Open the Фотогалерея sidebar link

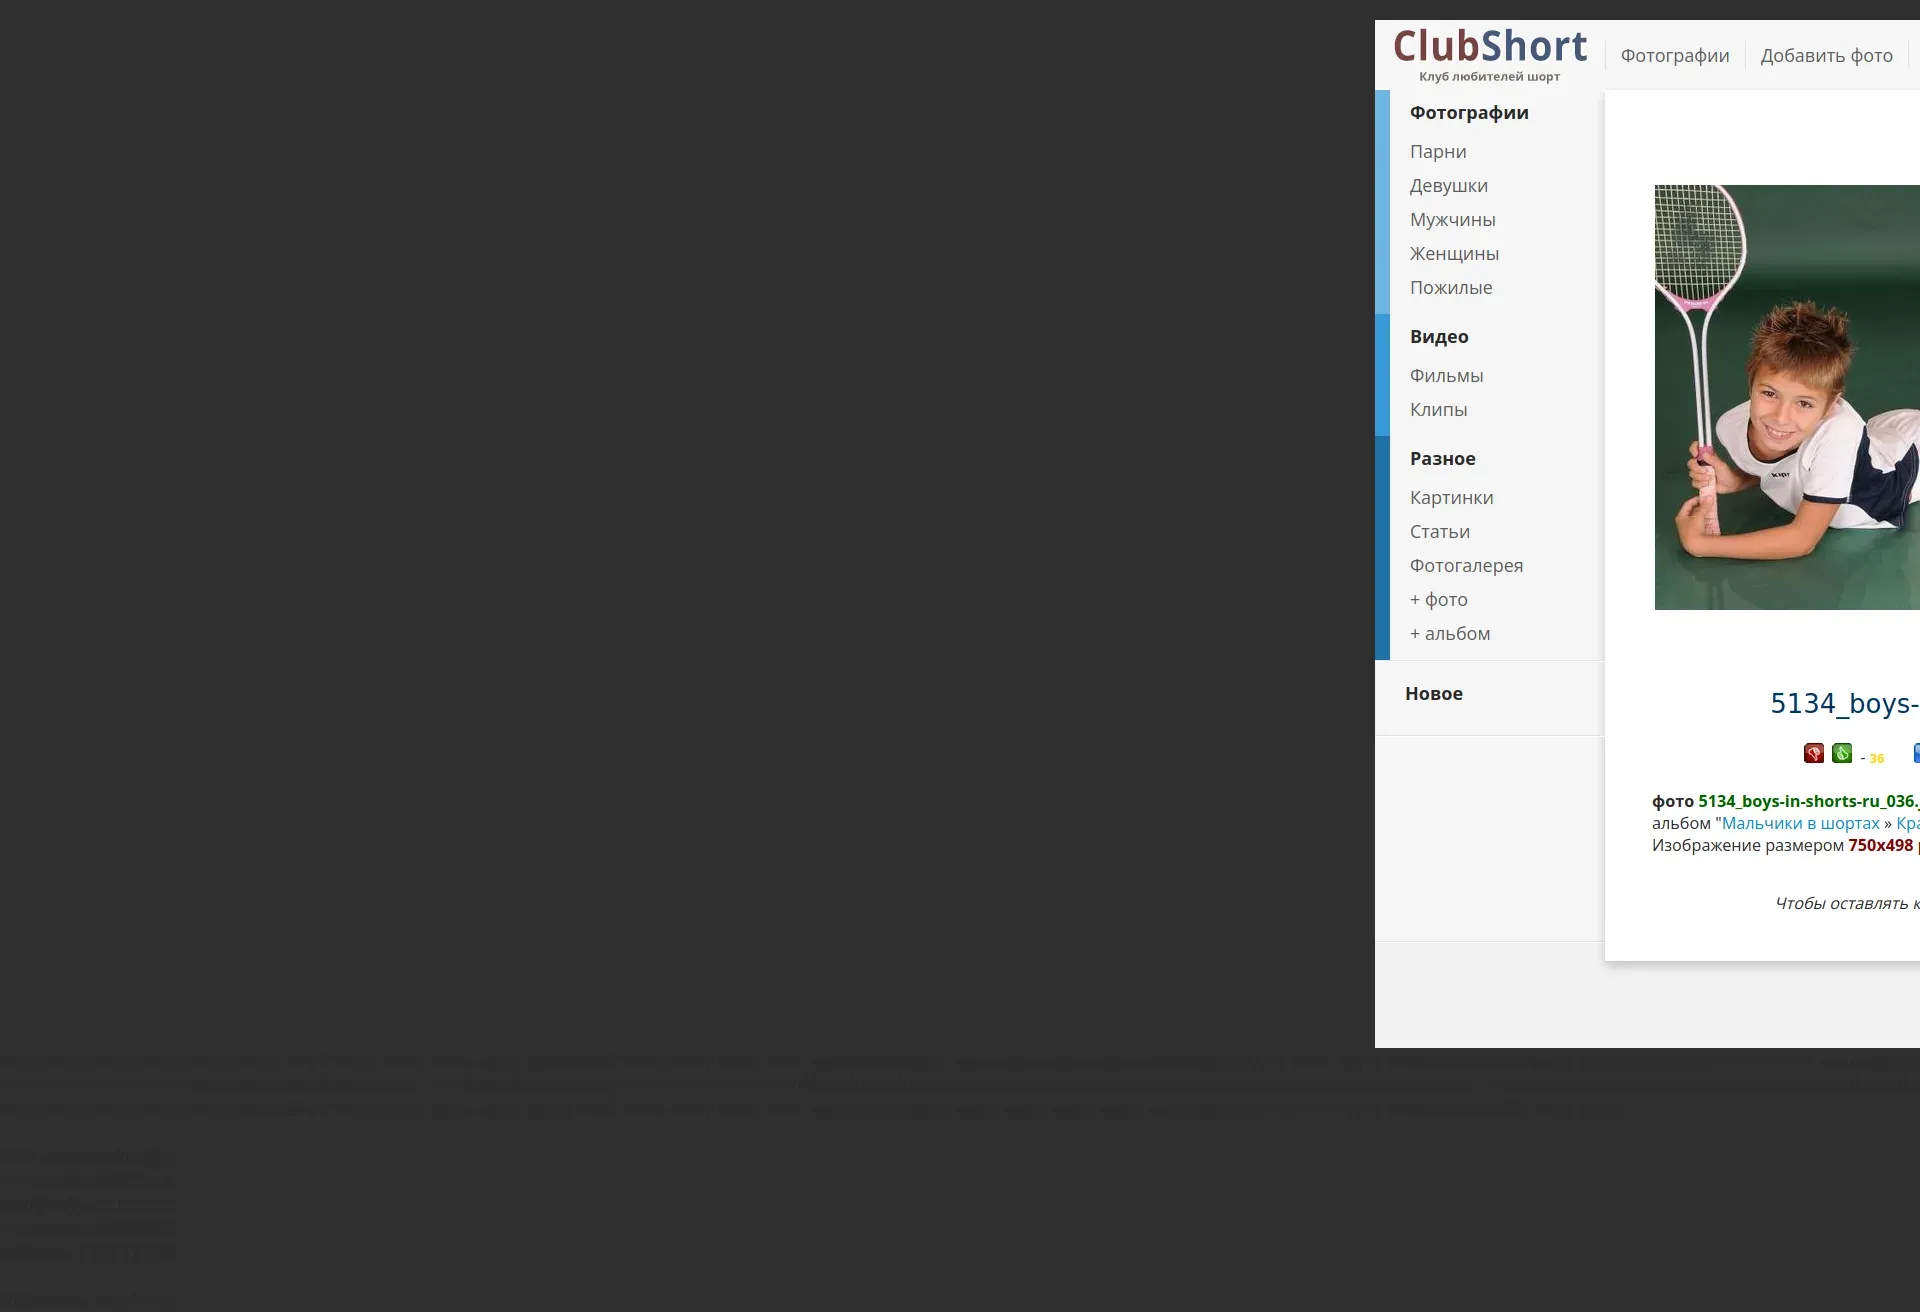click(x=1466, y=566)
